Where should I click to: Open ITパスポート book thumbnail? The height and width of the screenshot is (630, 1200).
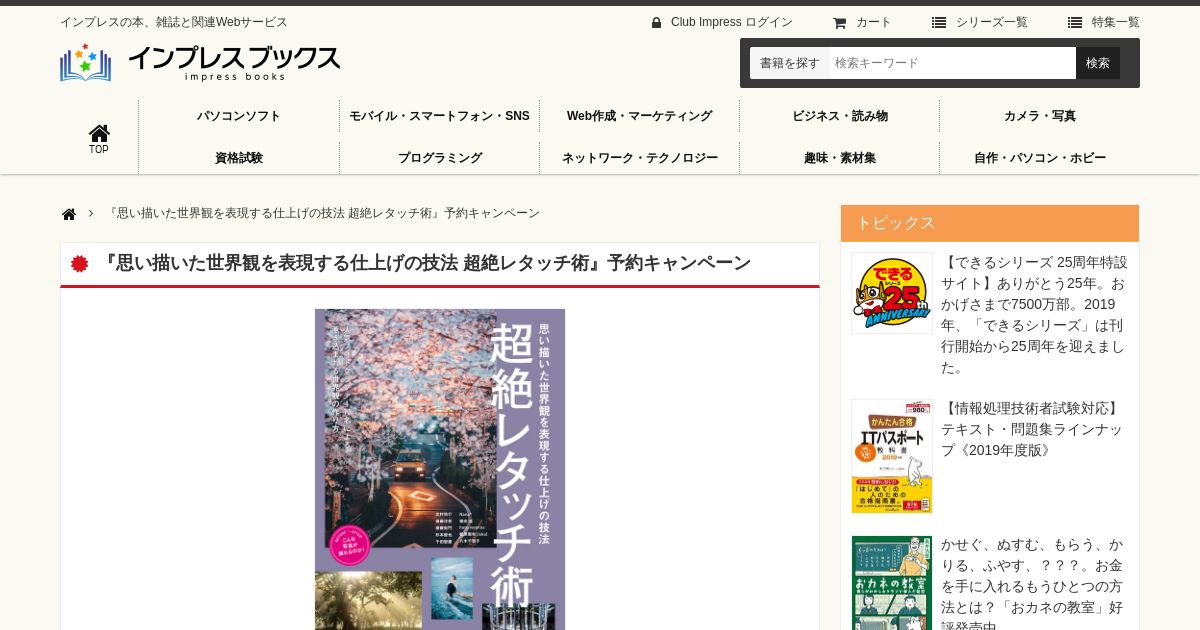pyautogui.click(x=892, y=456)
